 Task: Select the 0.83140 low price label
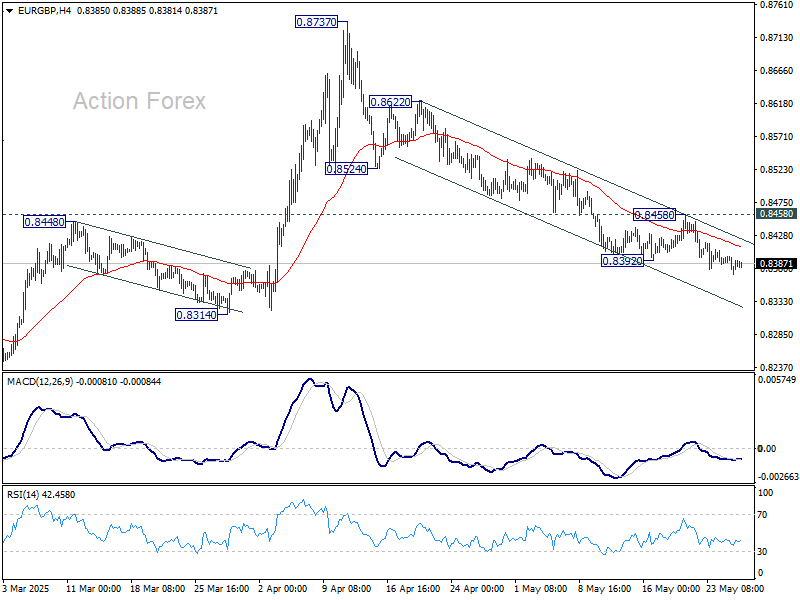pyautogui.click(x=196, y=315)
